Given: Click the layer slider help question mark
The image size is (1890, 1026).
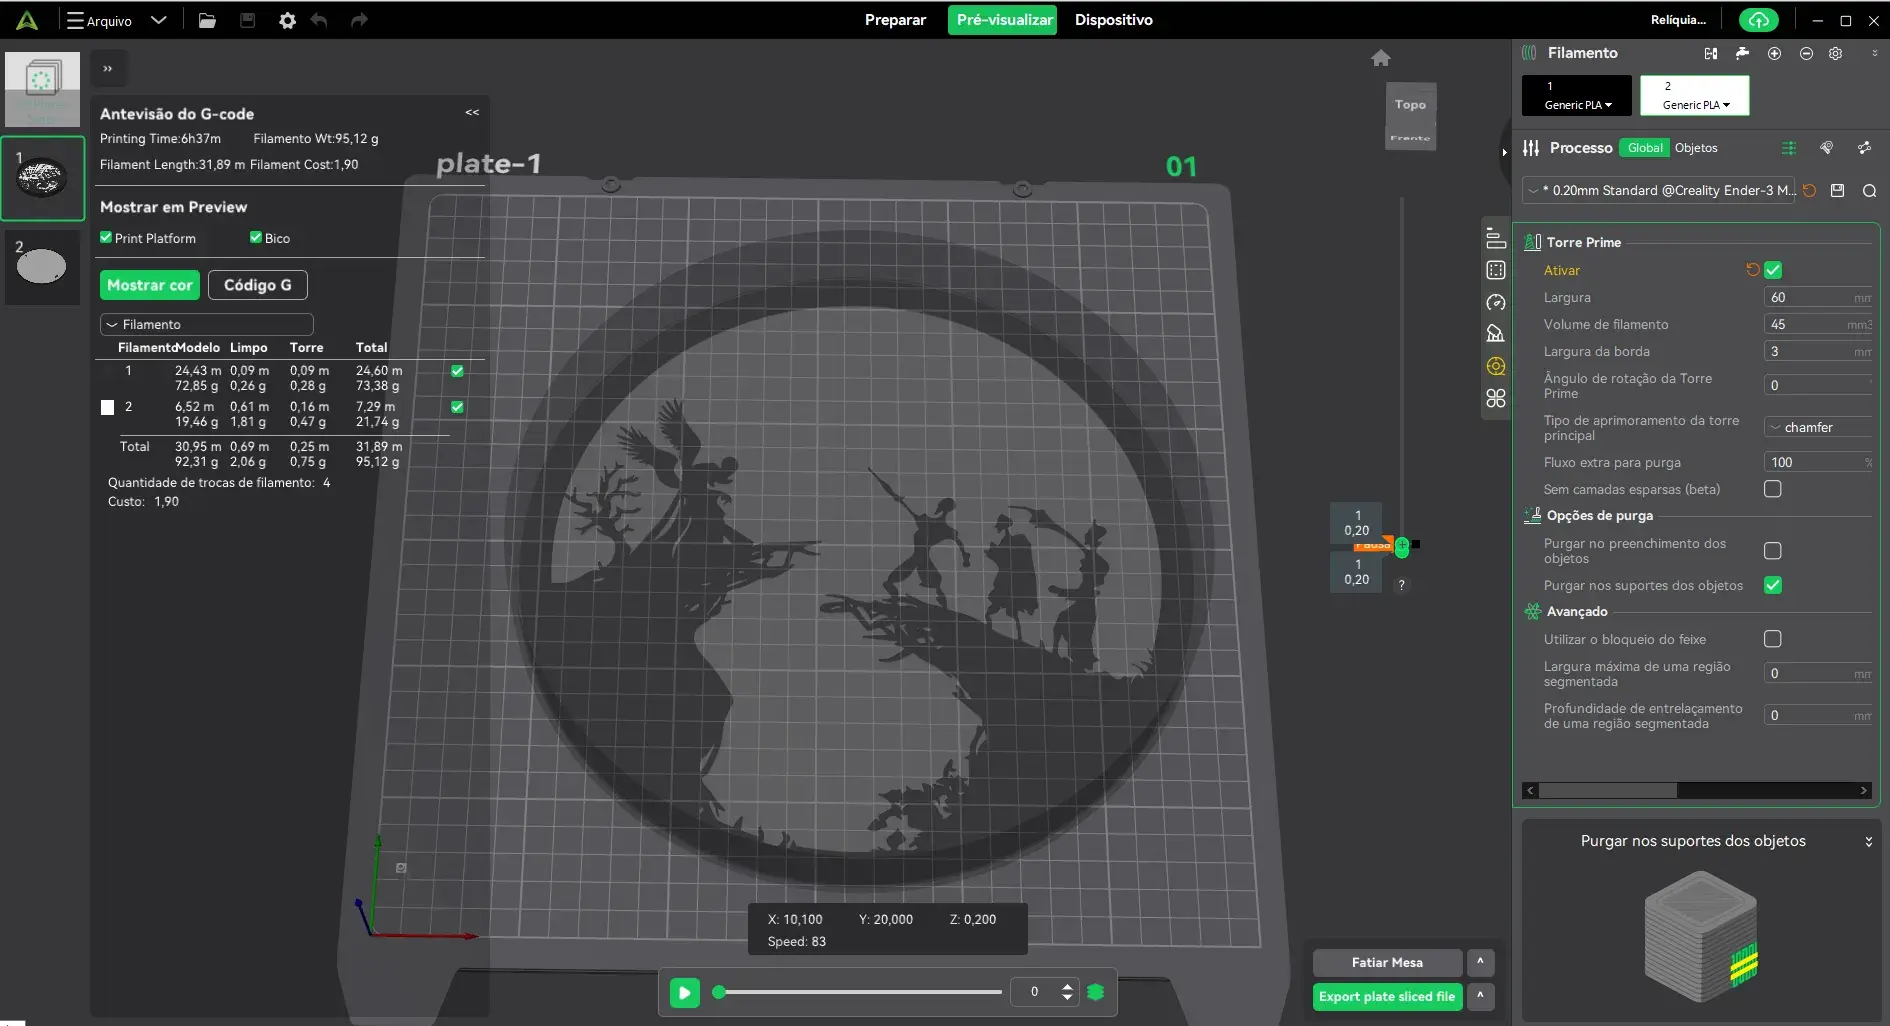Looking at the screenshot, I should 1402,585.
